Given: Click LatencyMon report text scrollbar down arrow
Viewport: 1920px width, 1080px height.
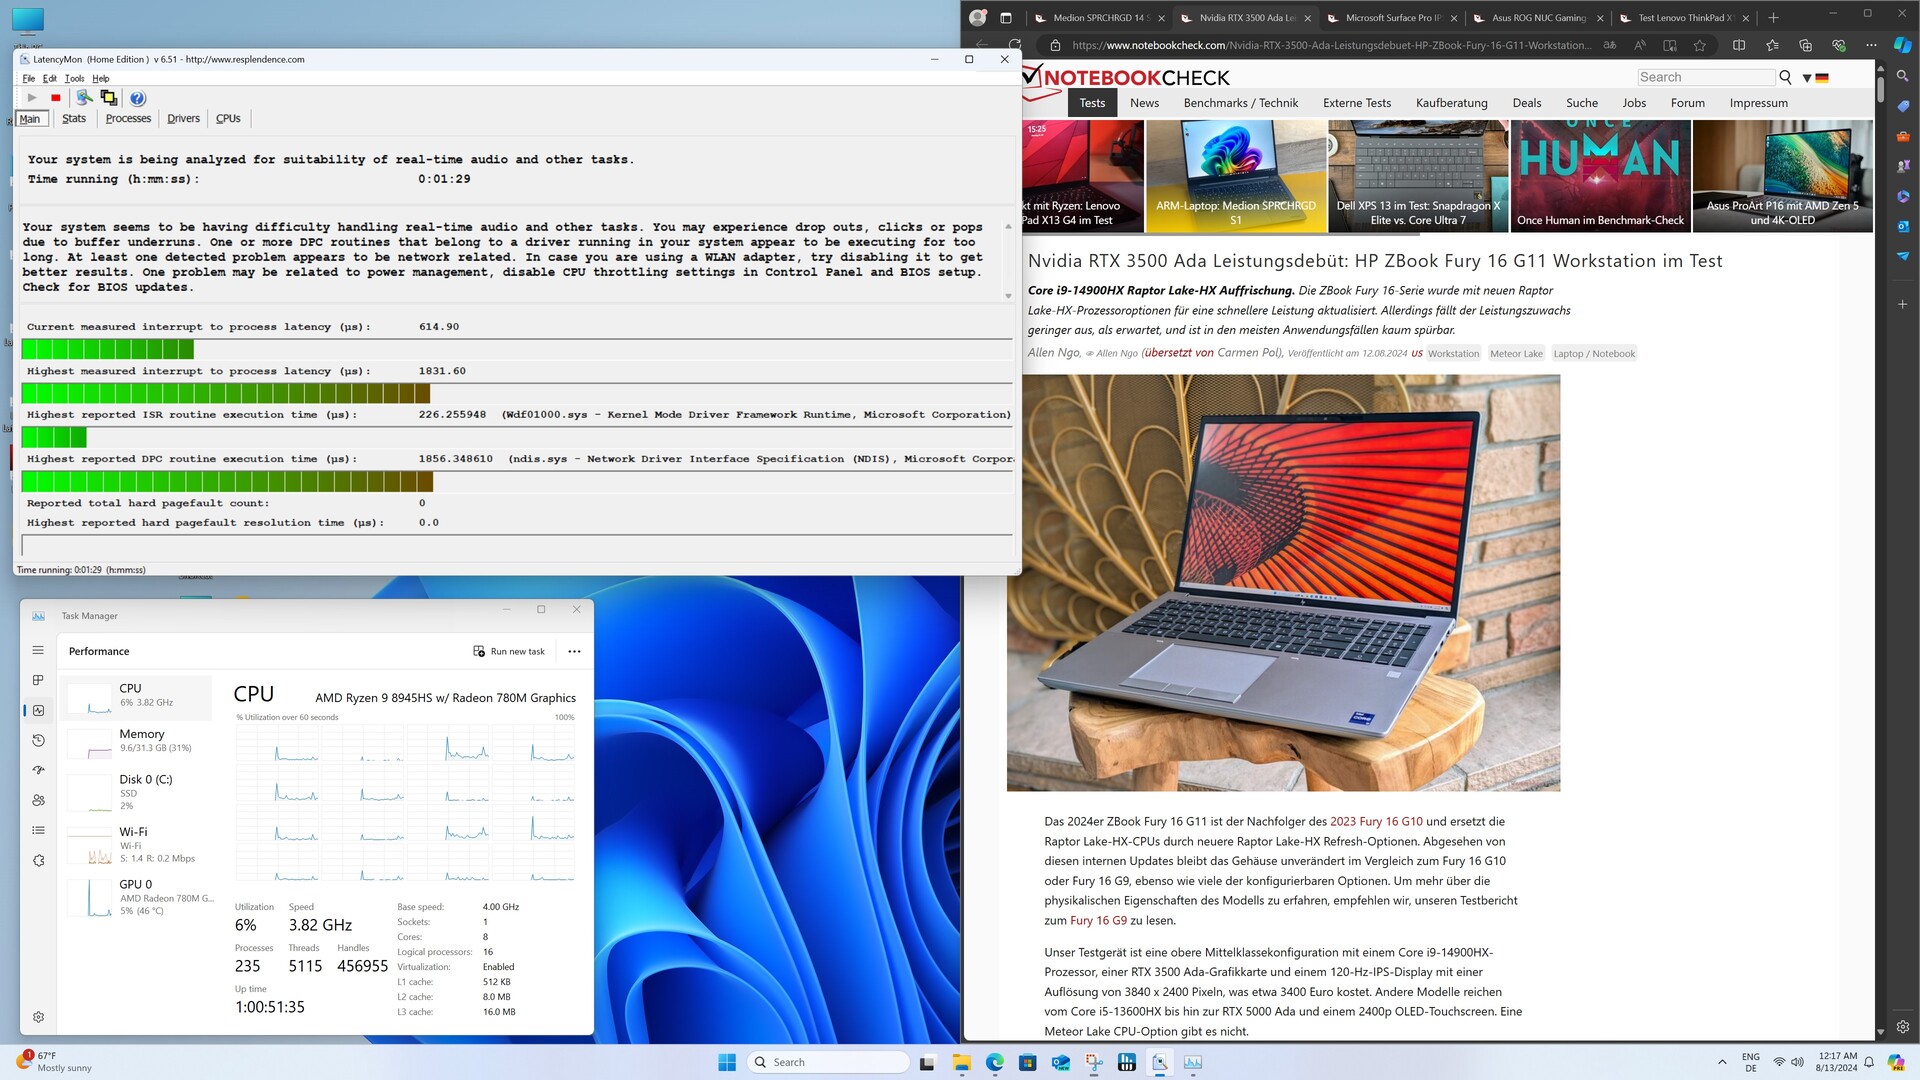Looking at the screenshot, I should coord(1008,296).
